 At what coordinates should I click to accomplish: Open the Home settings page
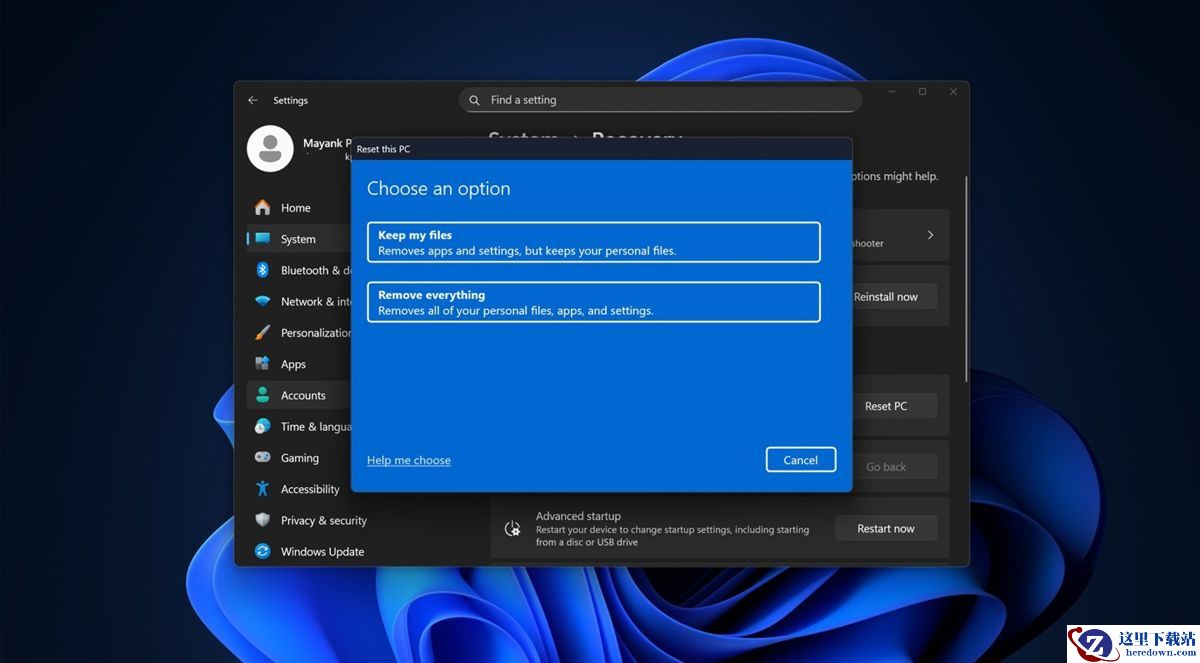(x=298, y=207)
